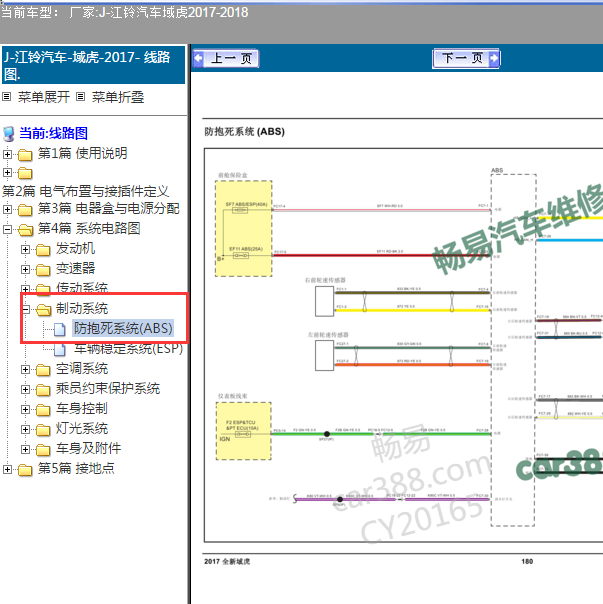Click folder icon of 车身控制
Screen dimensions: 603x604
tap(43, 410)
